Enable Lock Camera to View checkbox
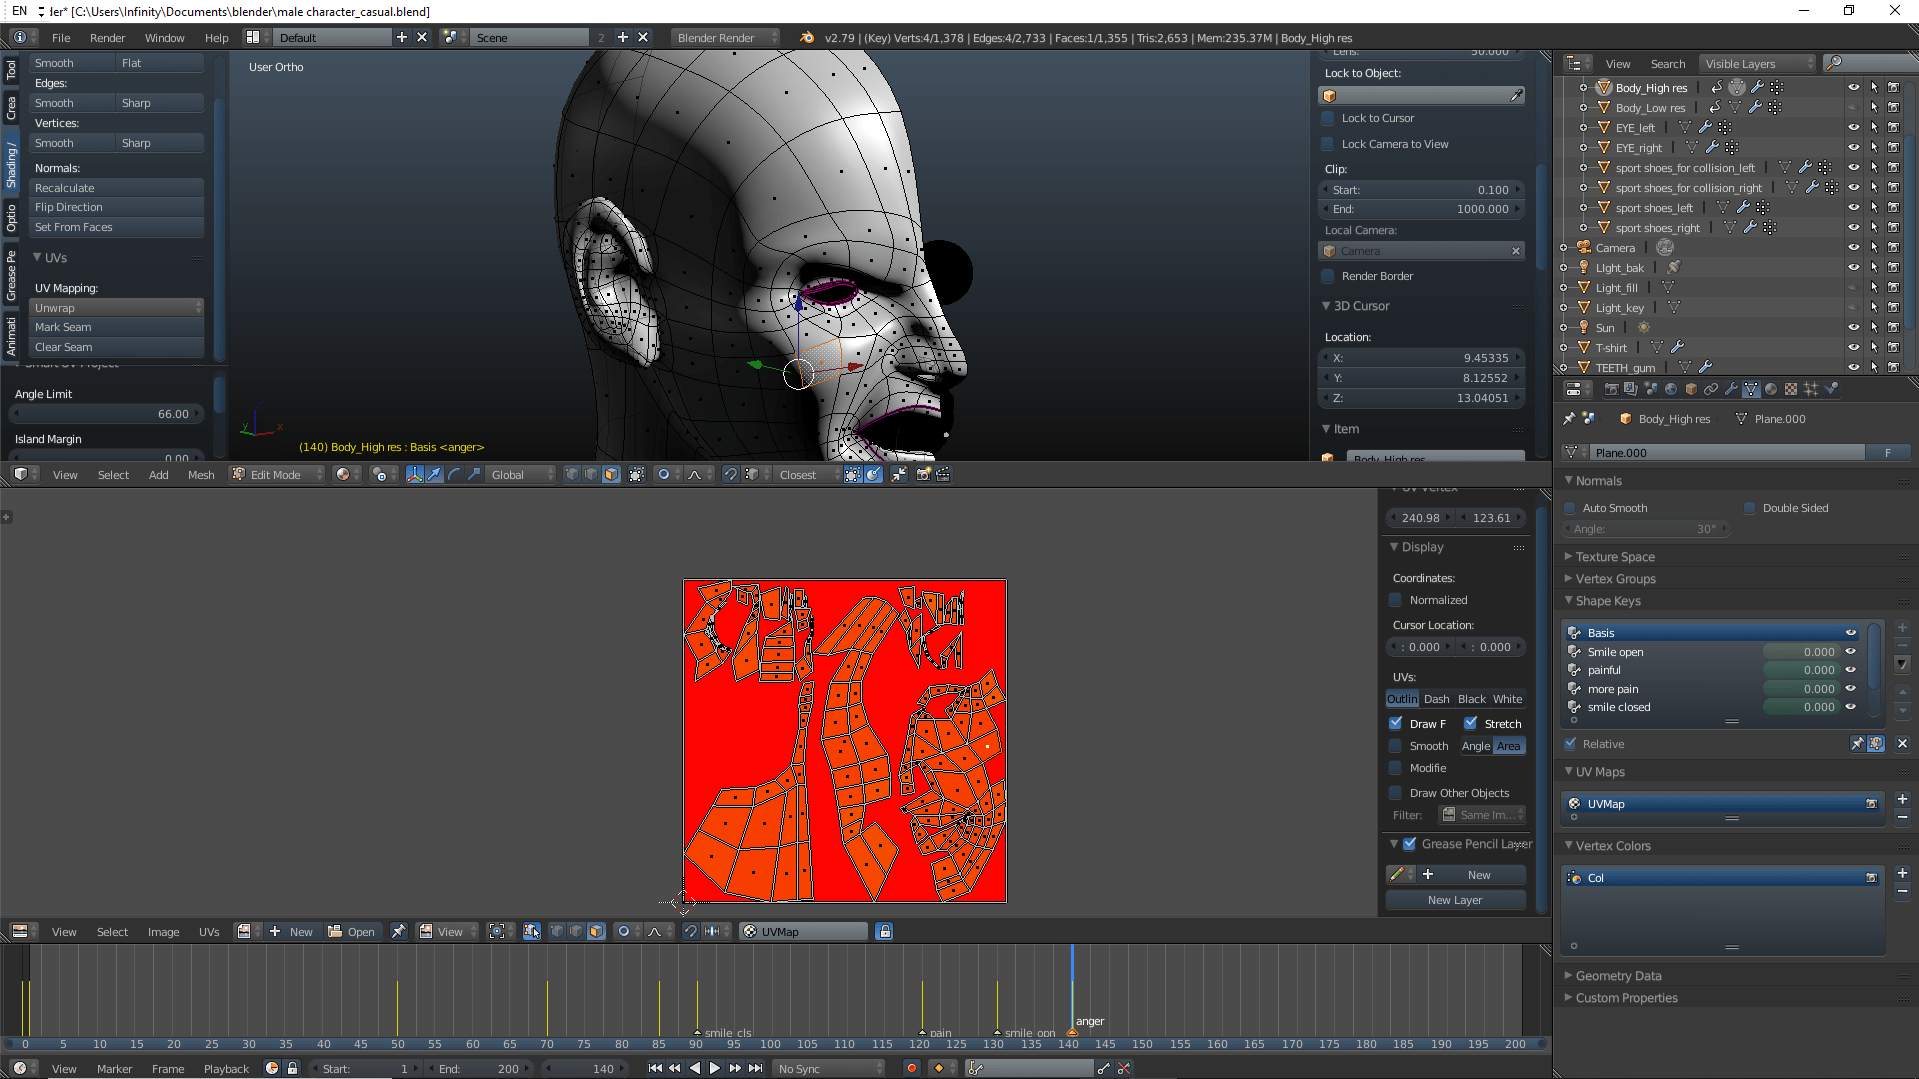Image resolution: width=1919 pixels, height=1079 pixels. coord(1328,144)
